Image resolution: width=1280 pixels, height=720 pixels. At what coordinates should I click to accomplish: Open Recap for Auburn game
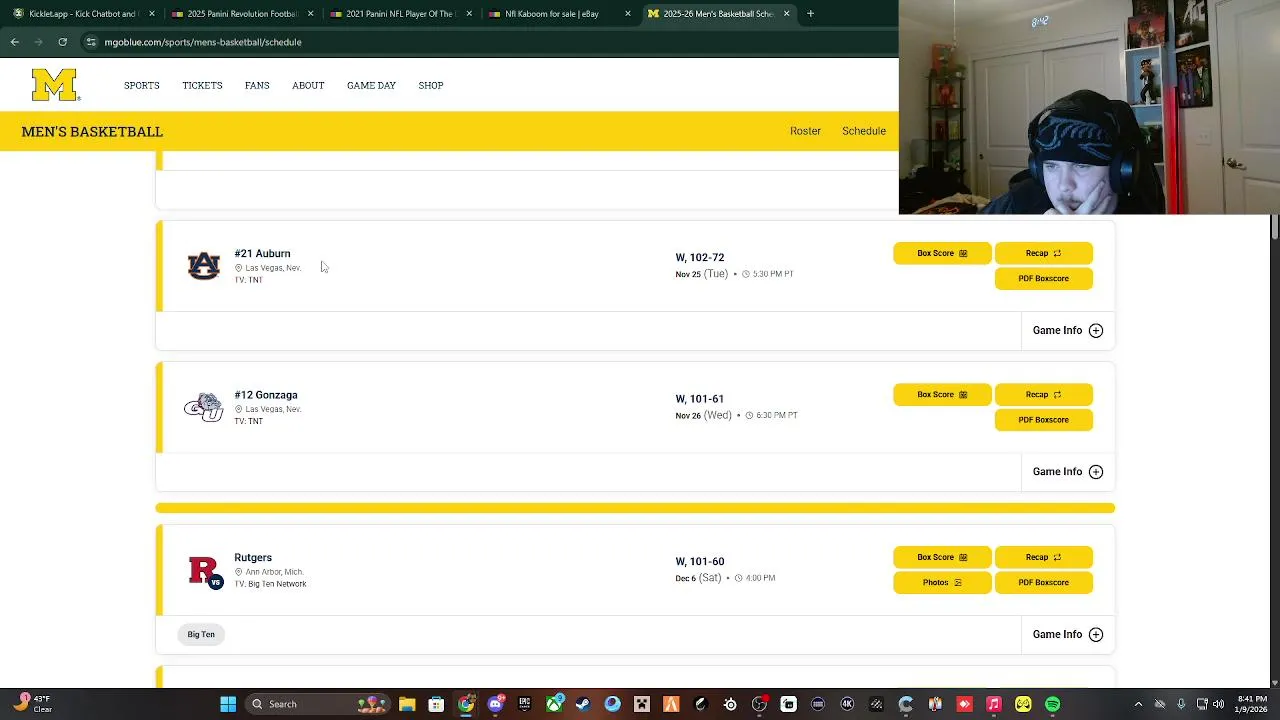1044,253
